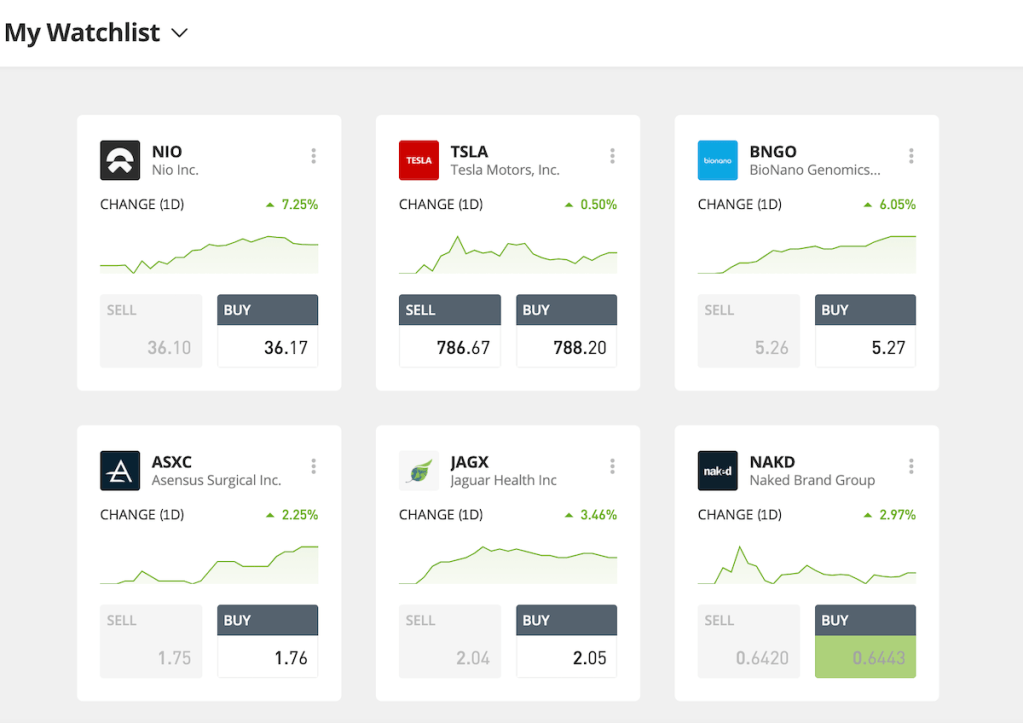This screenshot has width=1023, height=723.
Task: Click the Jaguar Health leaf logo
Action: tap(418, 470)
